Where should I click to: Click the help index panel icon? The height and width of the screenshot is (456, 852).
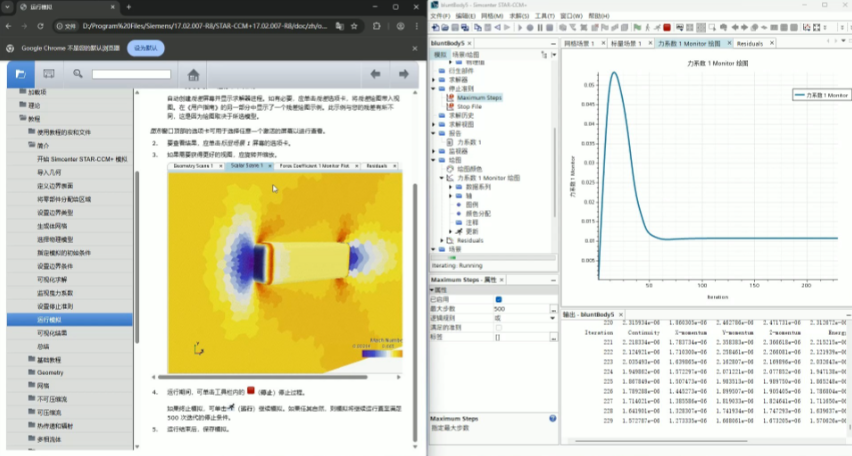pos(49,73)
